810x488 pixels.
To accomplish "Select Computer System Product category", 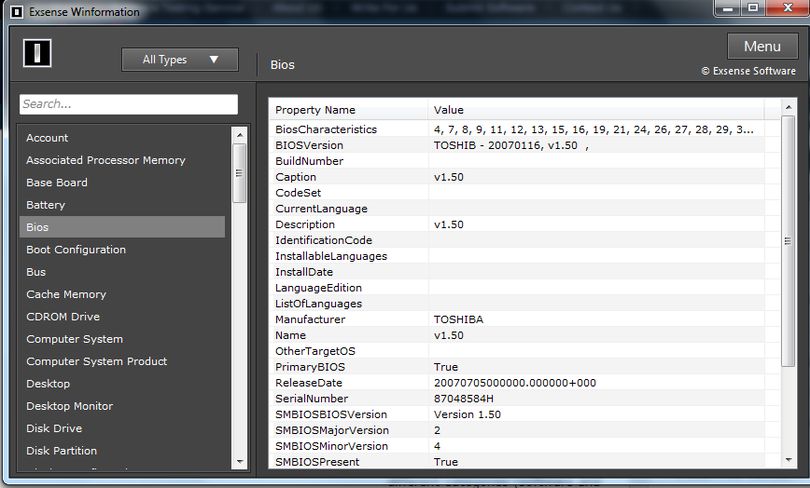I will [x=122, y=361].
